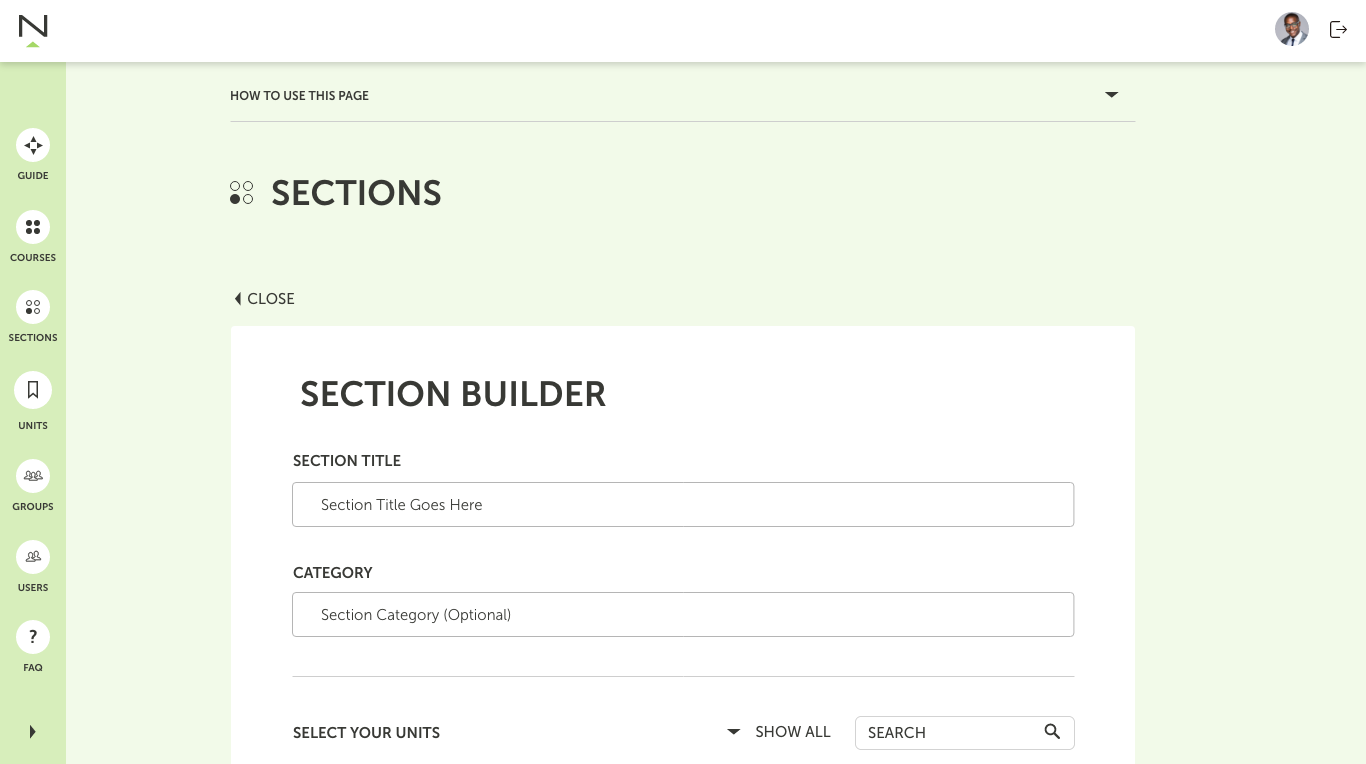Click the Search units field
Screen dimensions: 1366x764
click(x=965, y=733)
